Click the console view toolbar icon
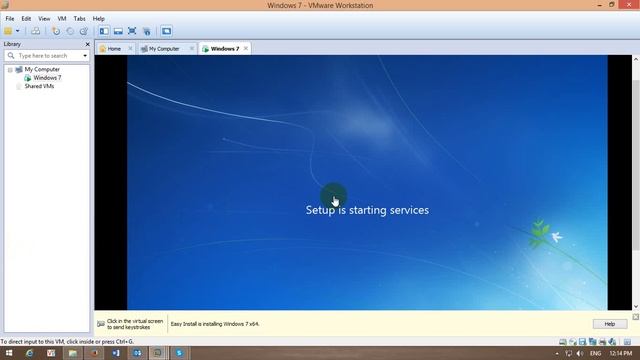This screenshot has width=640, height=360. [x=166, y=31]
